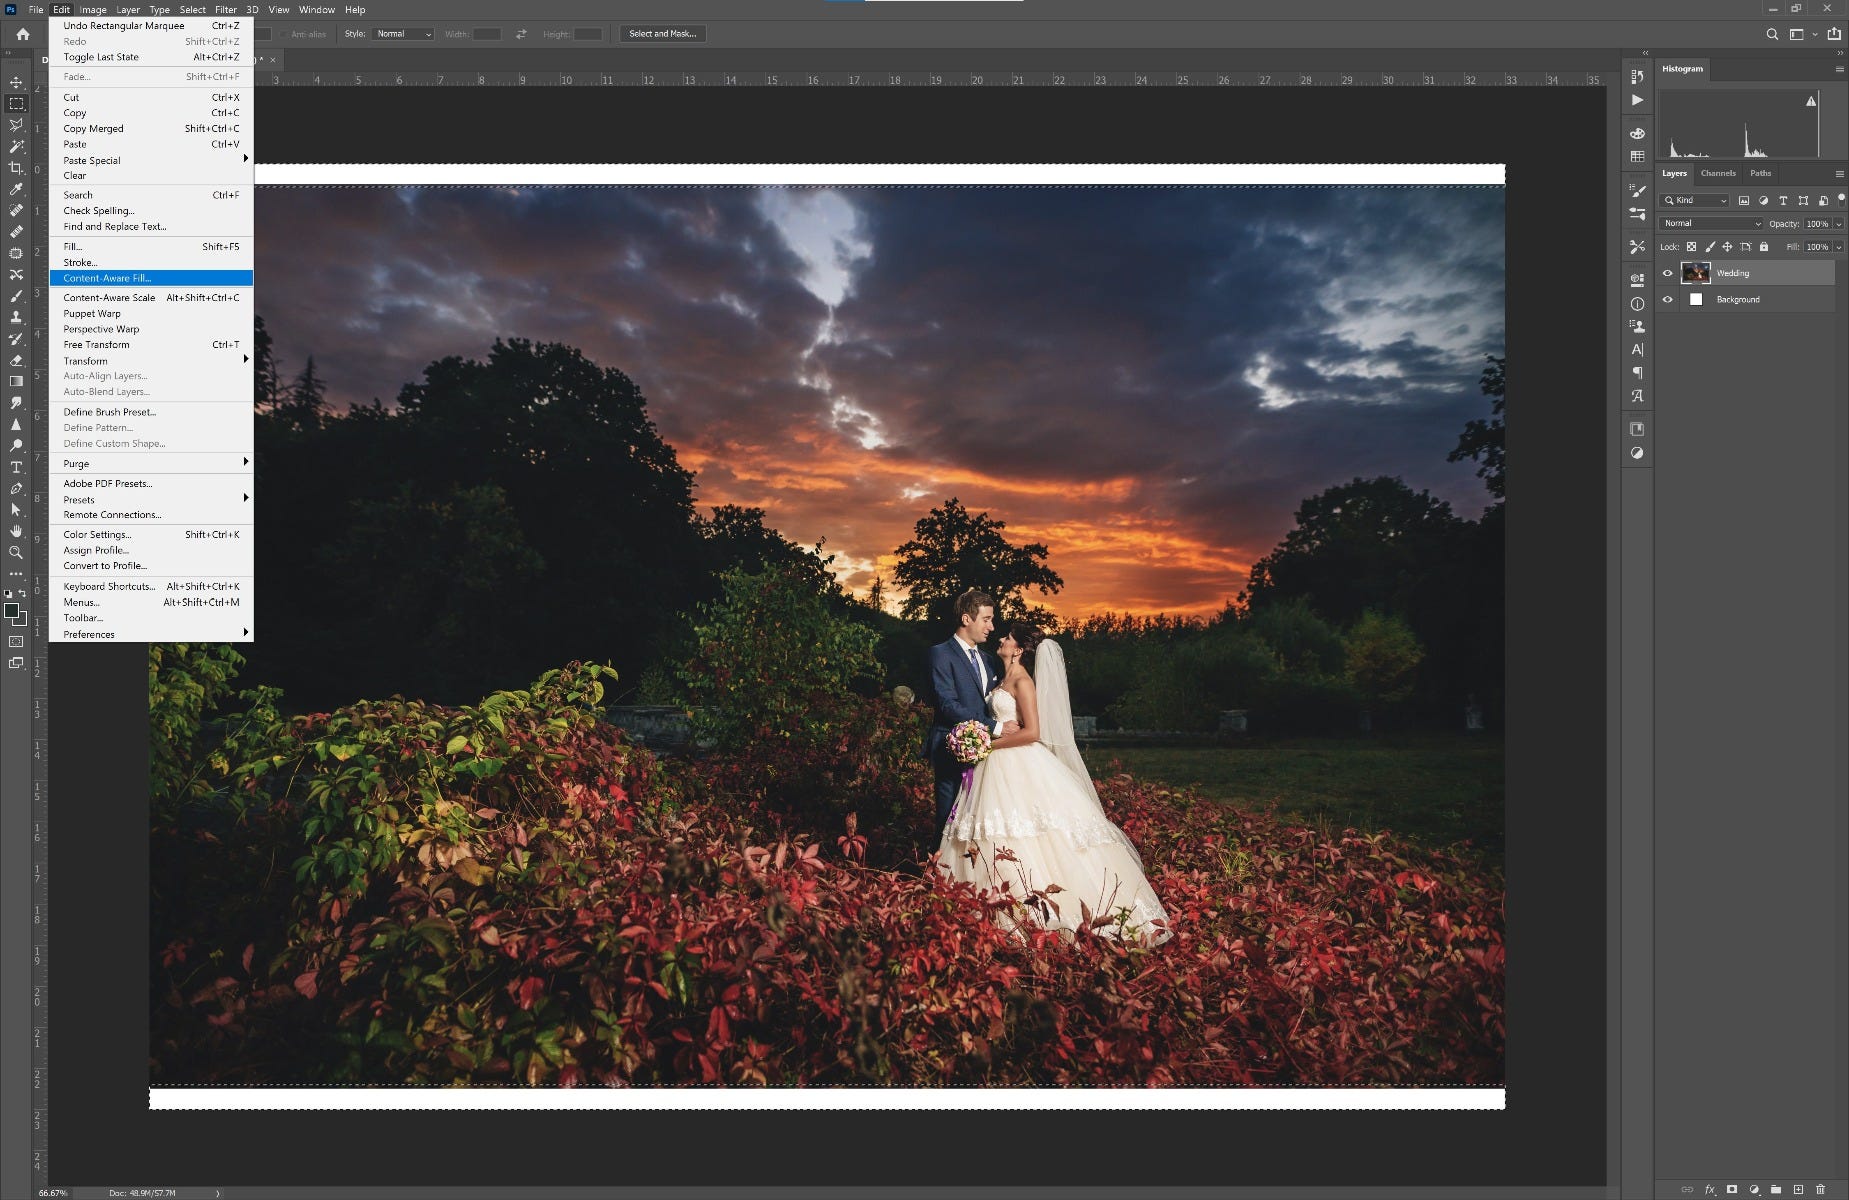Delete layer using trash icon
Viewport: 1849px width, 1200px height.
(1820, 1190)
